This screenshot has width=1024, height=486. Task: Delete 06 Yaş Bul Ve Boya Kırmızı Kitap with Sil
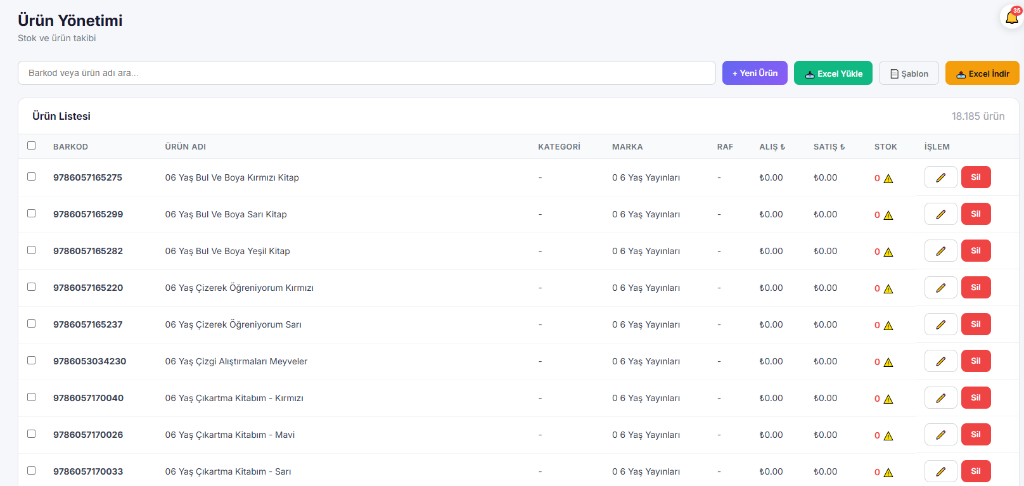tap(976, 177)
